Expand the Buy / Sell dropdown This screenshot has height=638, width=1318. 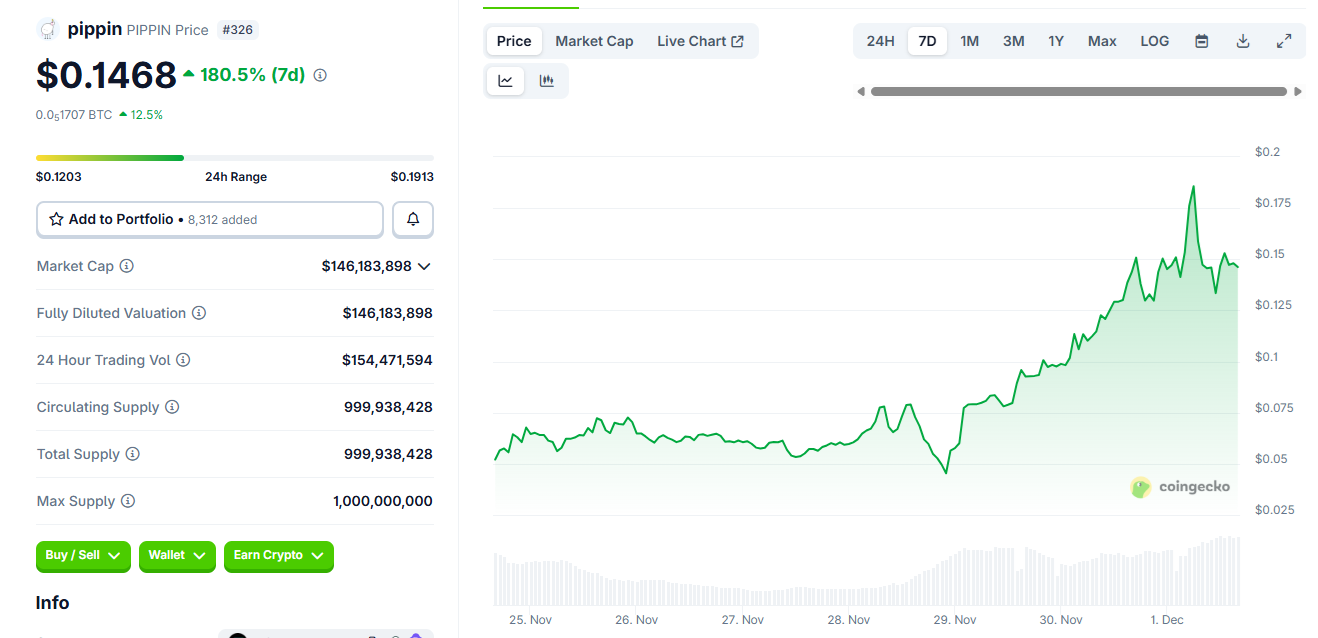point(83,557)
